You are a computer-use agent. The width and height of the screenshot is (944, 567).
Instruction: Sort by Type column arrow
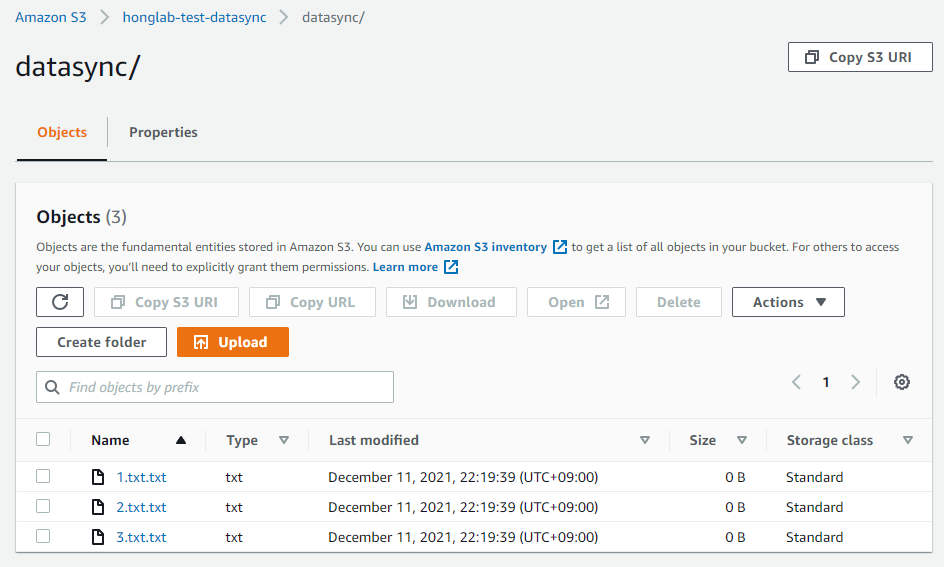click(x=284, y=440)
